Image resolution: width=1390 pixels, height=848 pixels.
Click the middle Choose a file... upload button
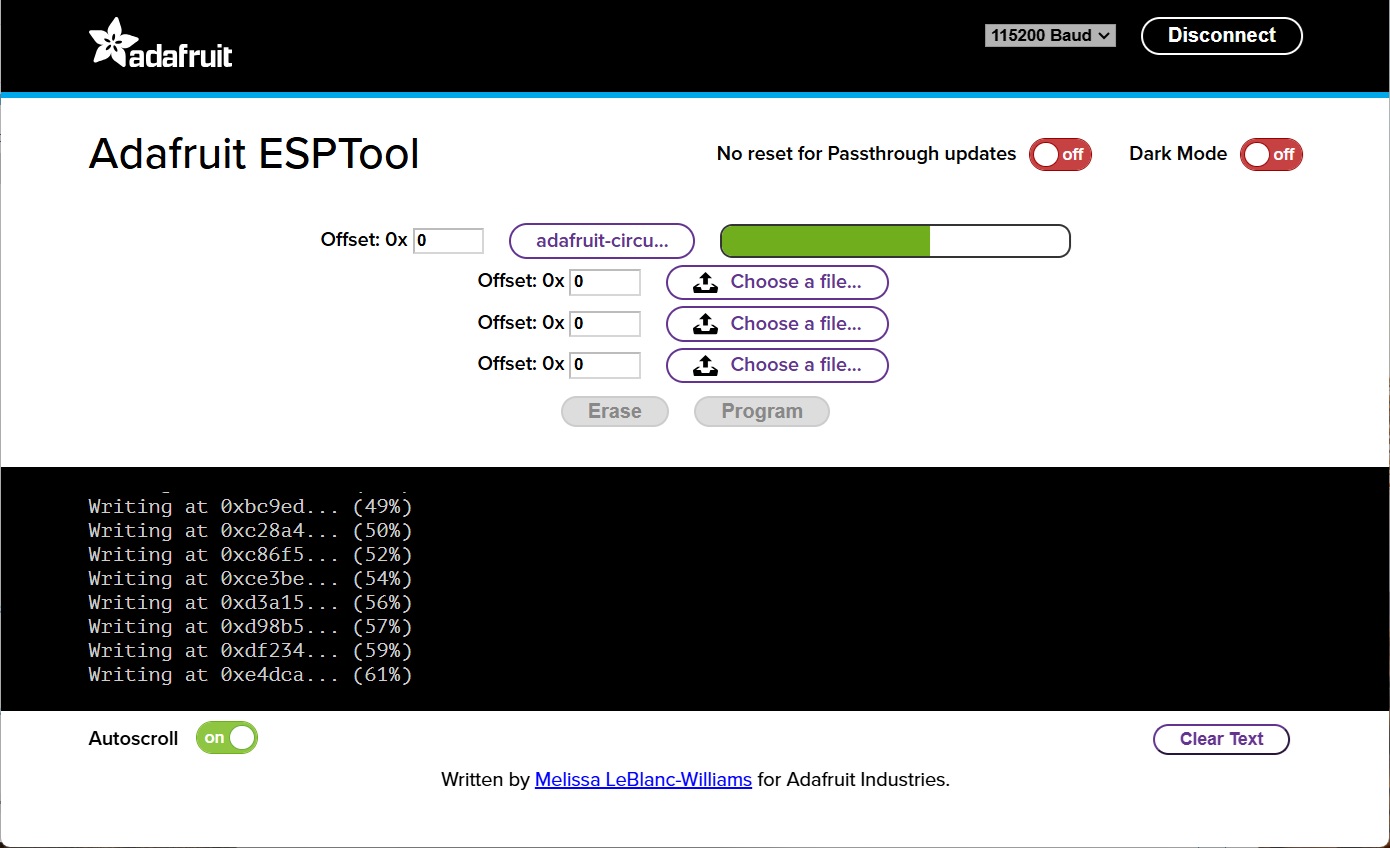click(777, 324)
